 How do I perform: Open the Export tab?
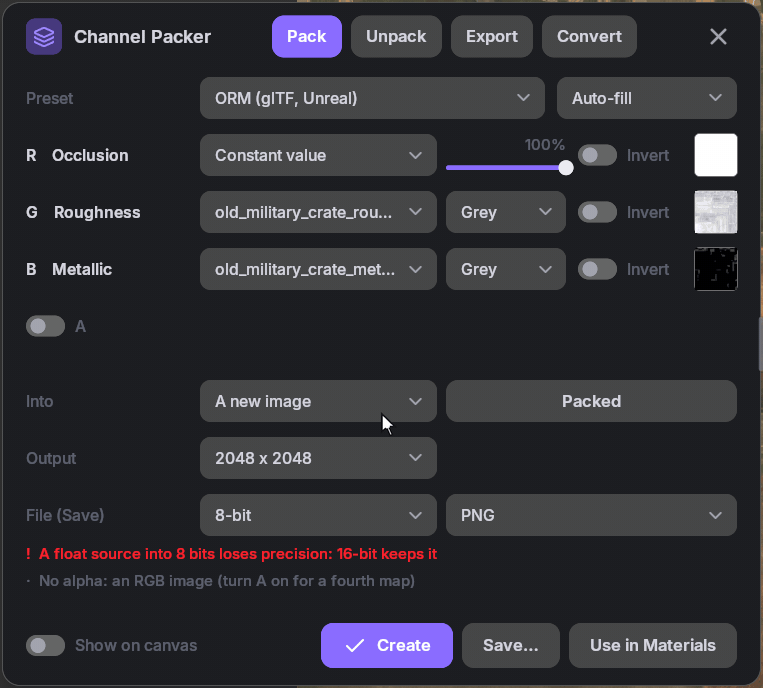pyautogui.click(x=491, y=36)
